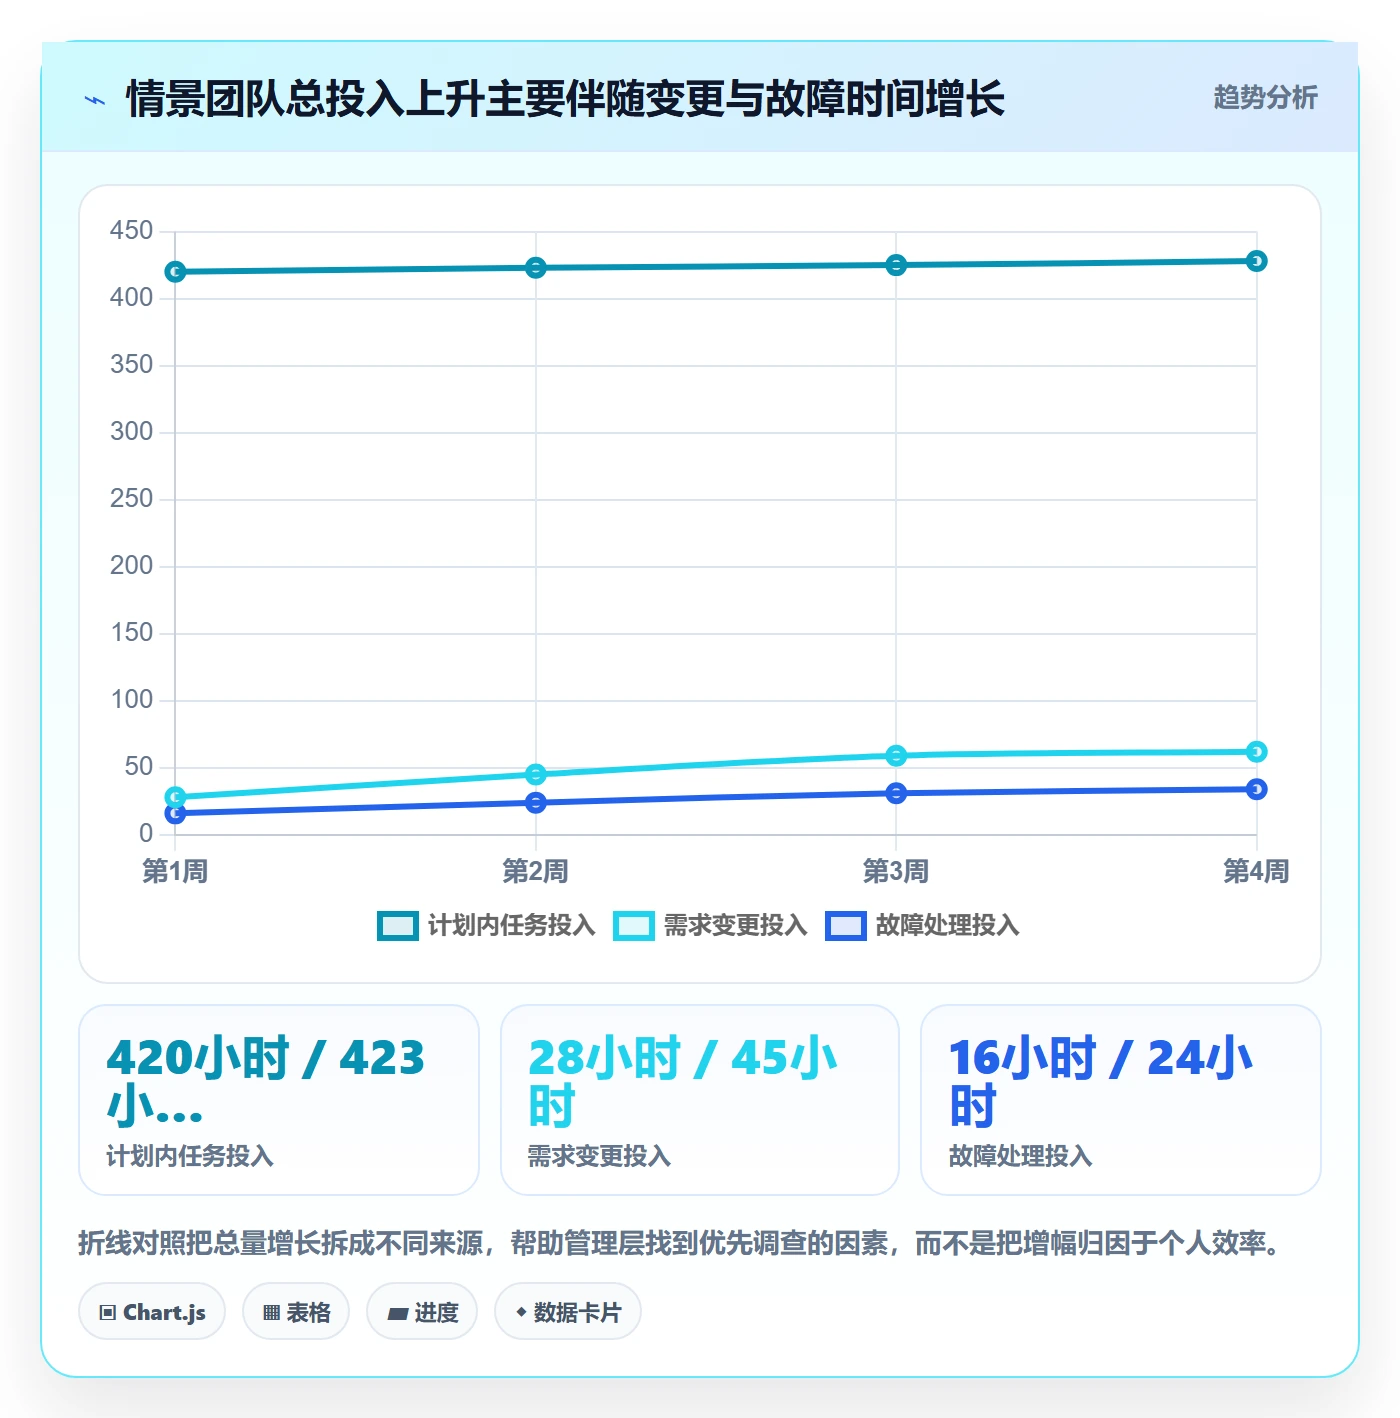Select the 第1周 point on the 故障处理投入 line
The width and height of the screenshot is (1400, 1418).
point(175,814)
